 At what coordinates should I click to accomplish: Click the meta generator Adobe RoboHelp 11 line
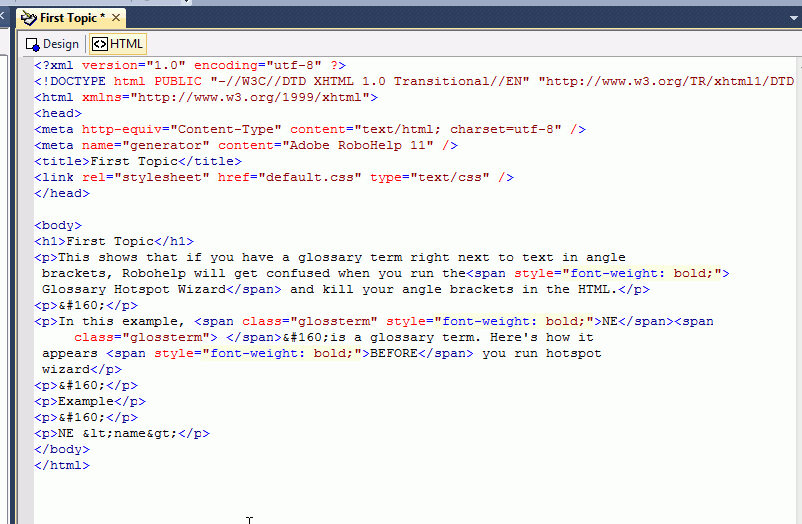[246, 145]
